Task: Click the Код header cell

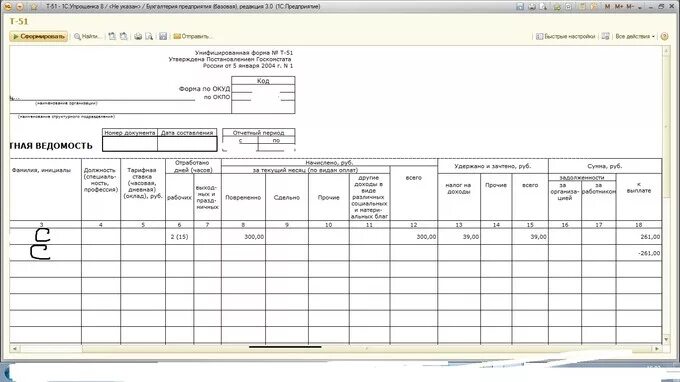Action: coord(263,81)
